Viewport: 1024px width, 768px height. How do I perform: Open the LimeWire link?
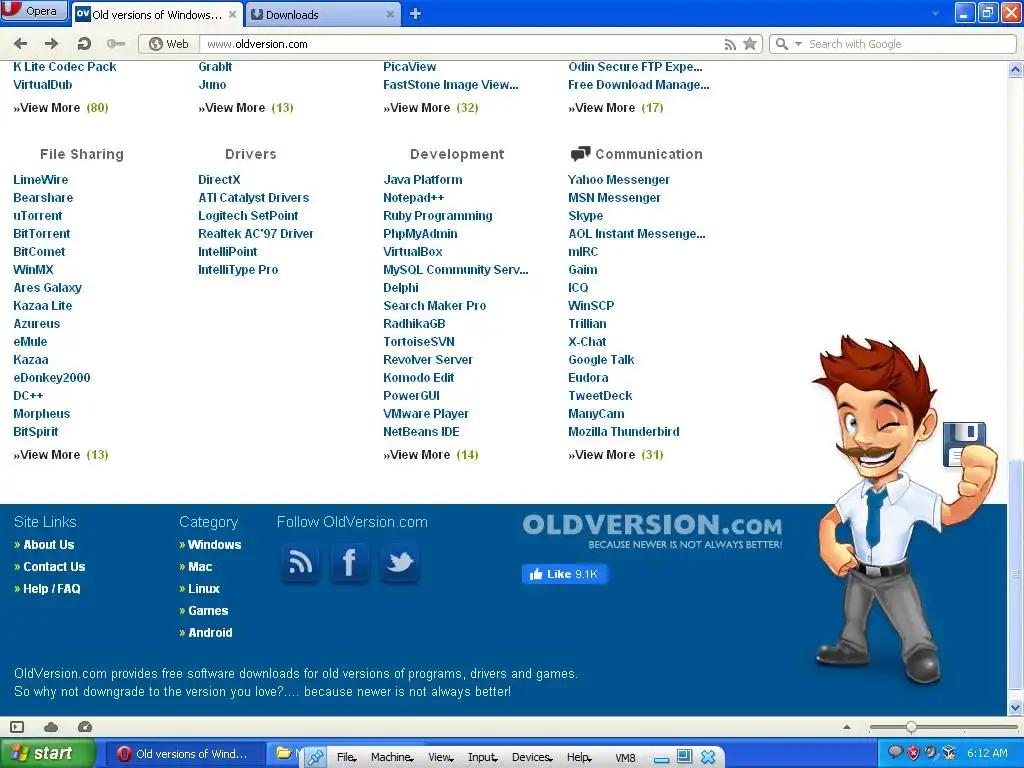pos(40,180)
